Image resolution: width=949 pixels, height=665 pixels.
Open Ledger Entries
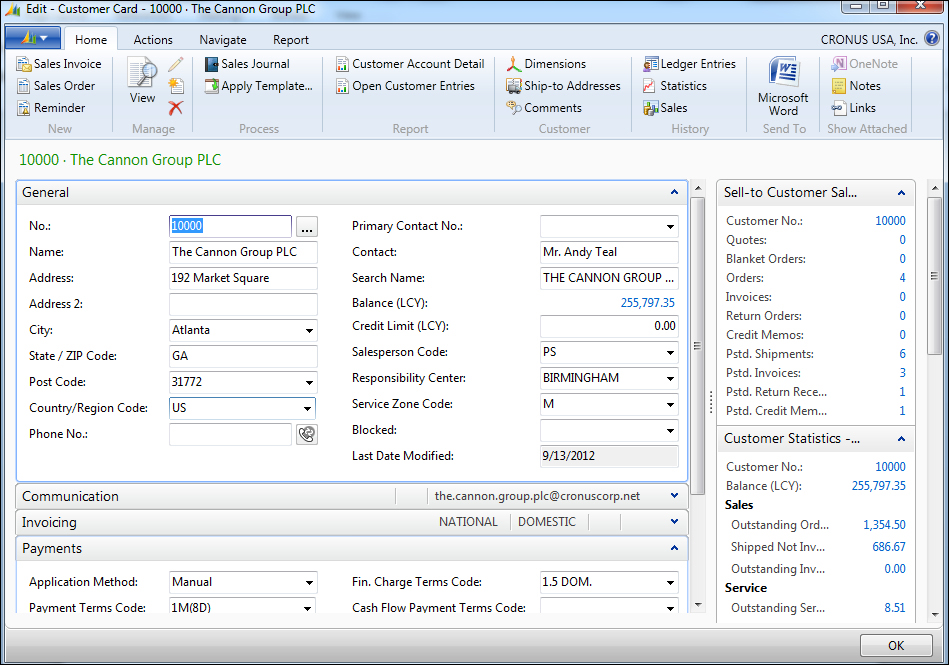pos(689,64)
